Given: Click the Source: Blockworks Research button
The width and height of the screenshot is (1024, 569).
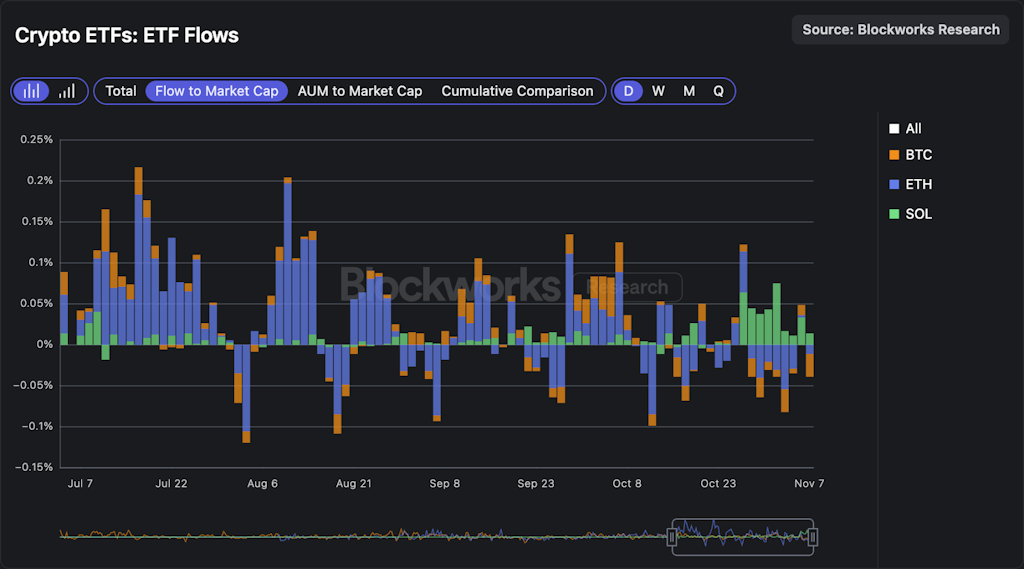Looking at the screenshot, I should 901,29.
